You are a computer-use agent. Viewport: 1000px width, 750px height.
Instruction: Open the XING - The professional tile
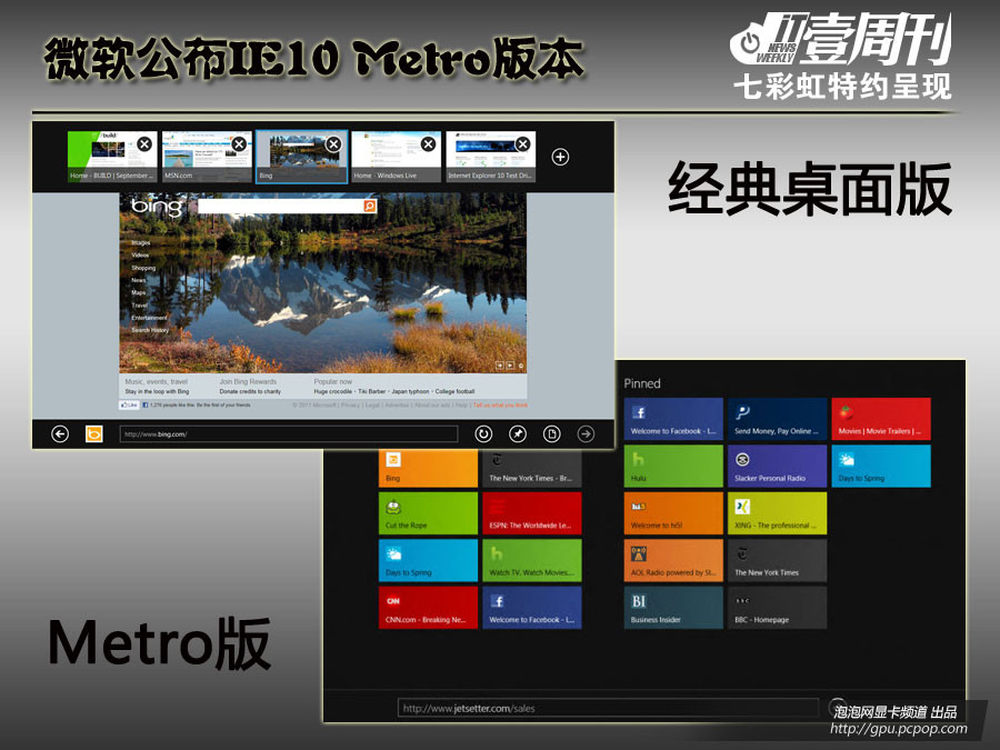point(777,513)
